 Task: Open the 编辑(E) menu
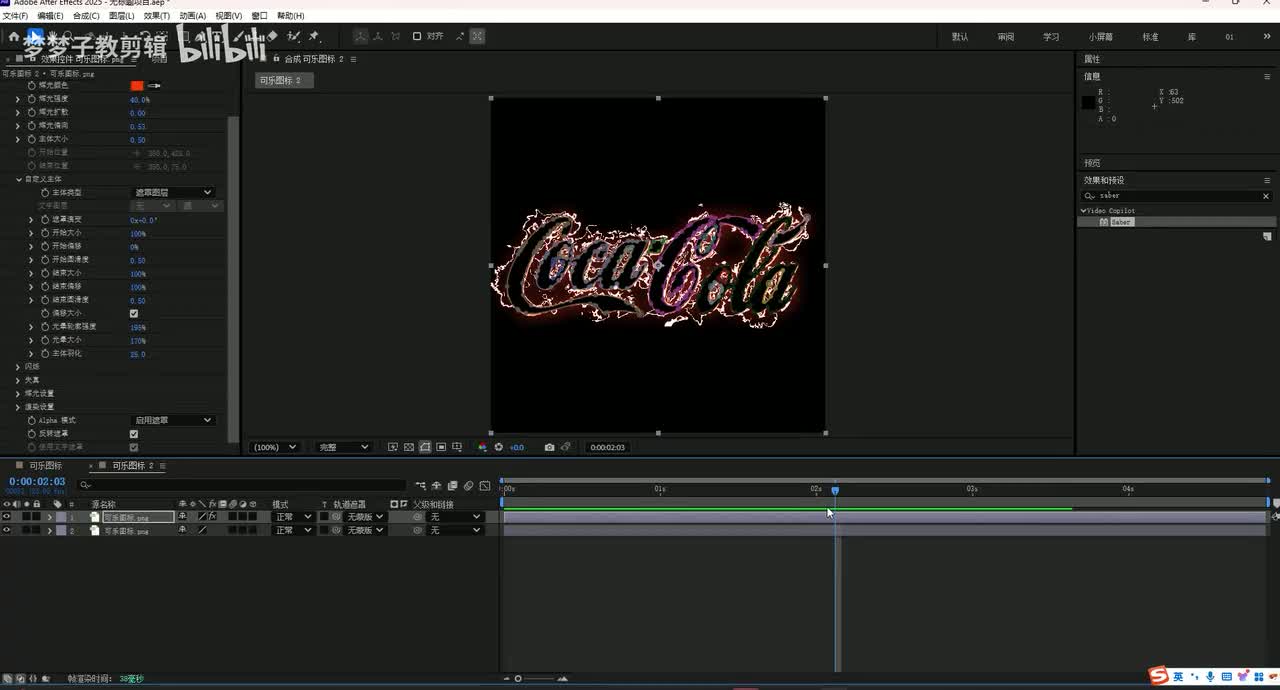[x=50, y=16]
